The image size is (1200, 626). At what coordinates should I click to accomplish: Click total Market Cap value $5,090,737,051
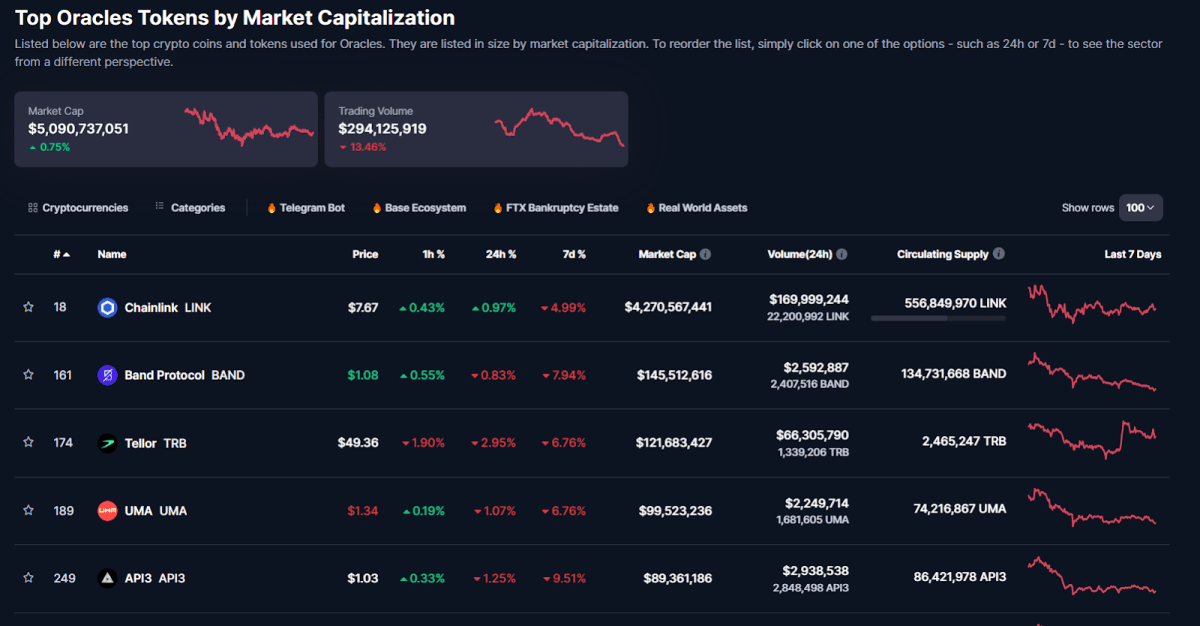(78, 129)
